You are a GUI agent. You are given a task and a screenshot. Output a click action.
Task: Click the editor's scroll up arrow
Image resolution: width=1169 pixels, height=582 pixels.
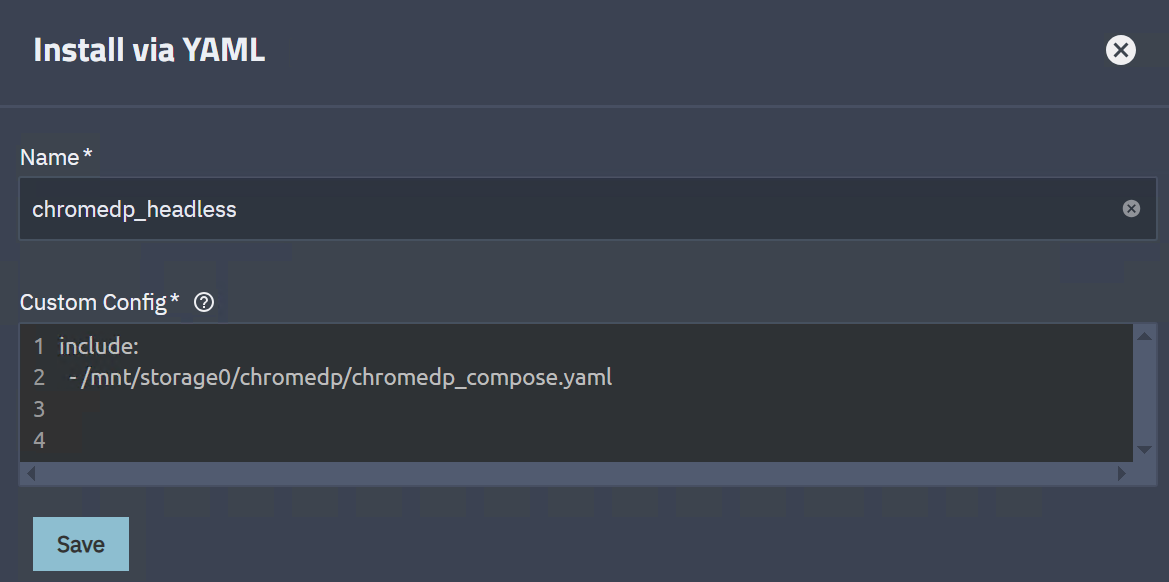(x=1145, y=336)
